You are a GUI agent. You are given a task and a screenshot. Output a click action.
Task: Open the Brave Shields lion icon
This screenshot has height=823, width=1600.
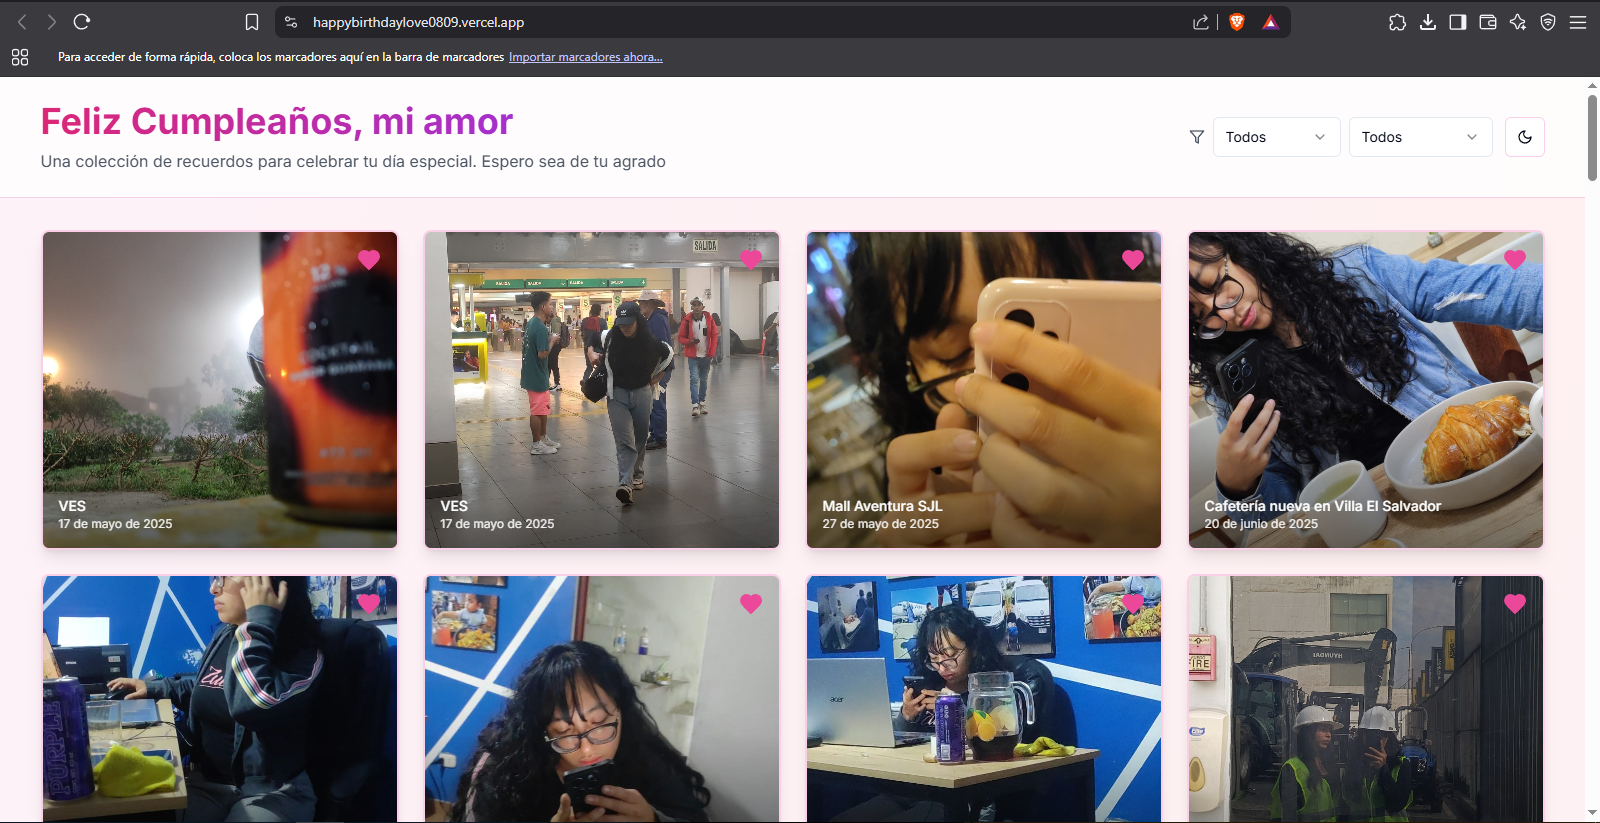[x=1237, y=22]
